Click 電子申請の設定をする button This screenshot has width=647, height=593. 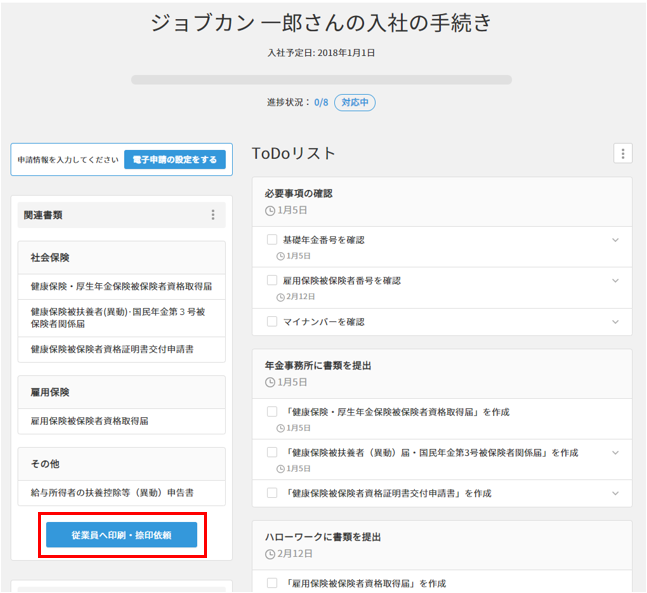click(x=175, y=159)
